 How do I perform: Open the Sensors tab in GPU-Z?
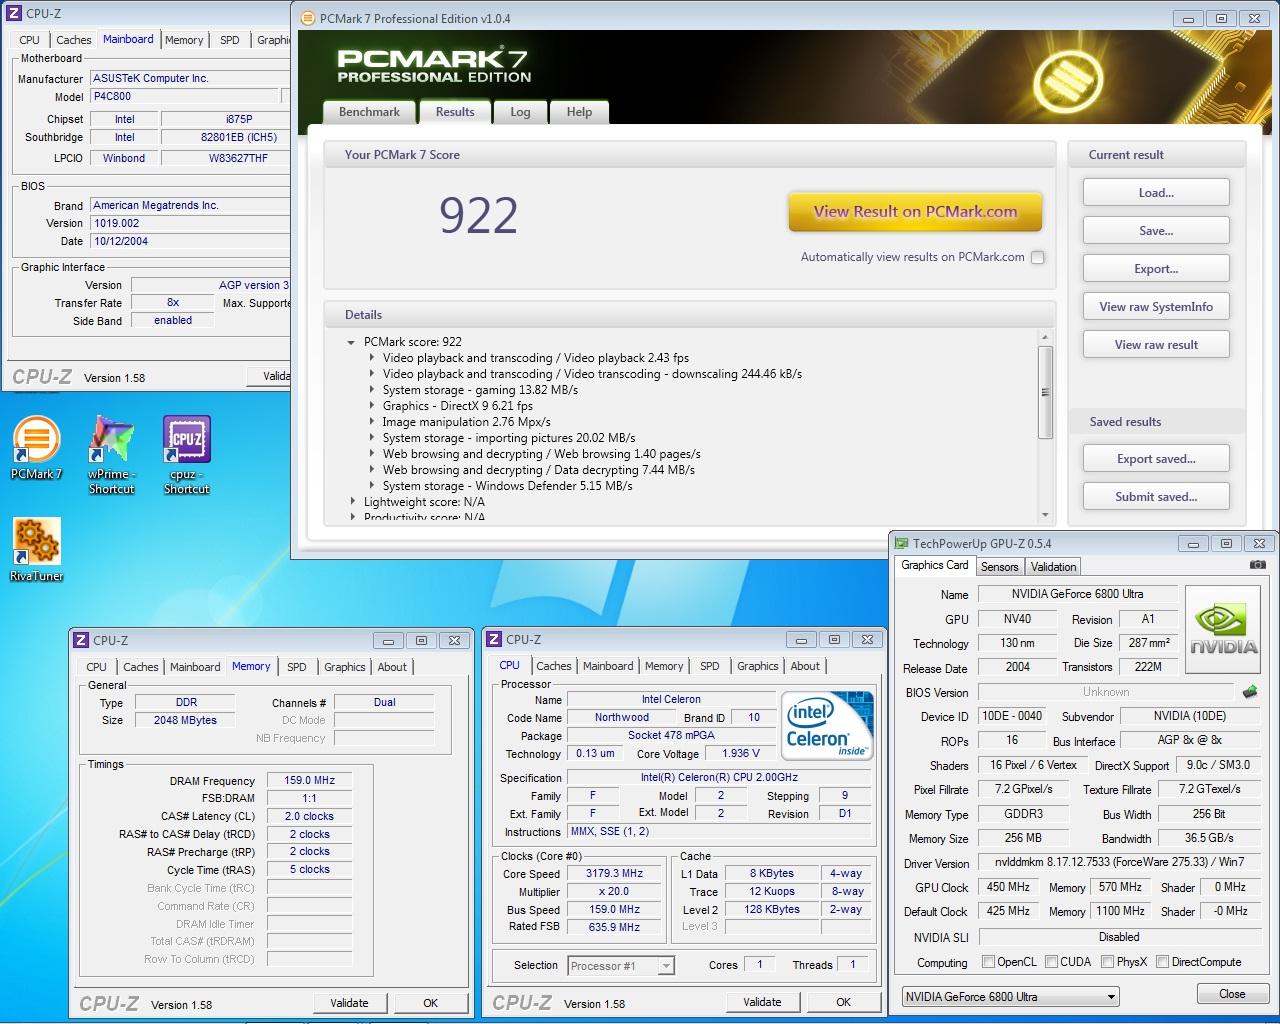[x=999, y=567]
